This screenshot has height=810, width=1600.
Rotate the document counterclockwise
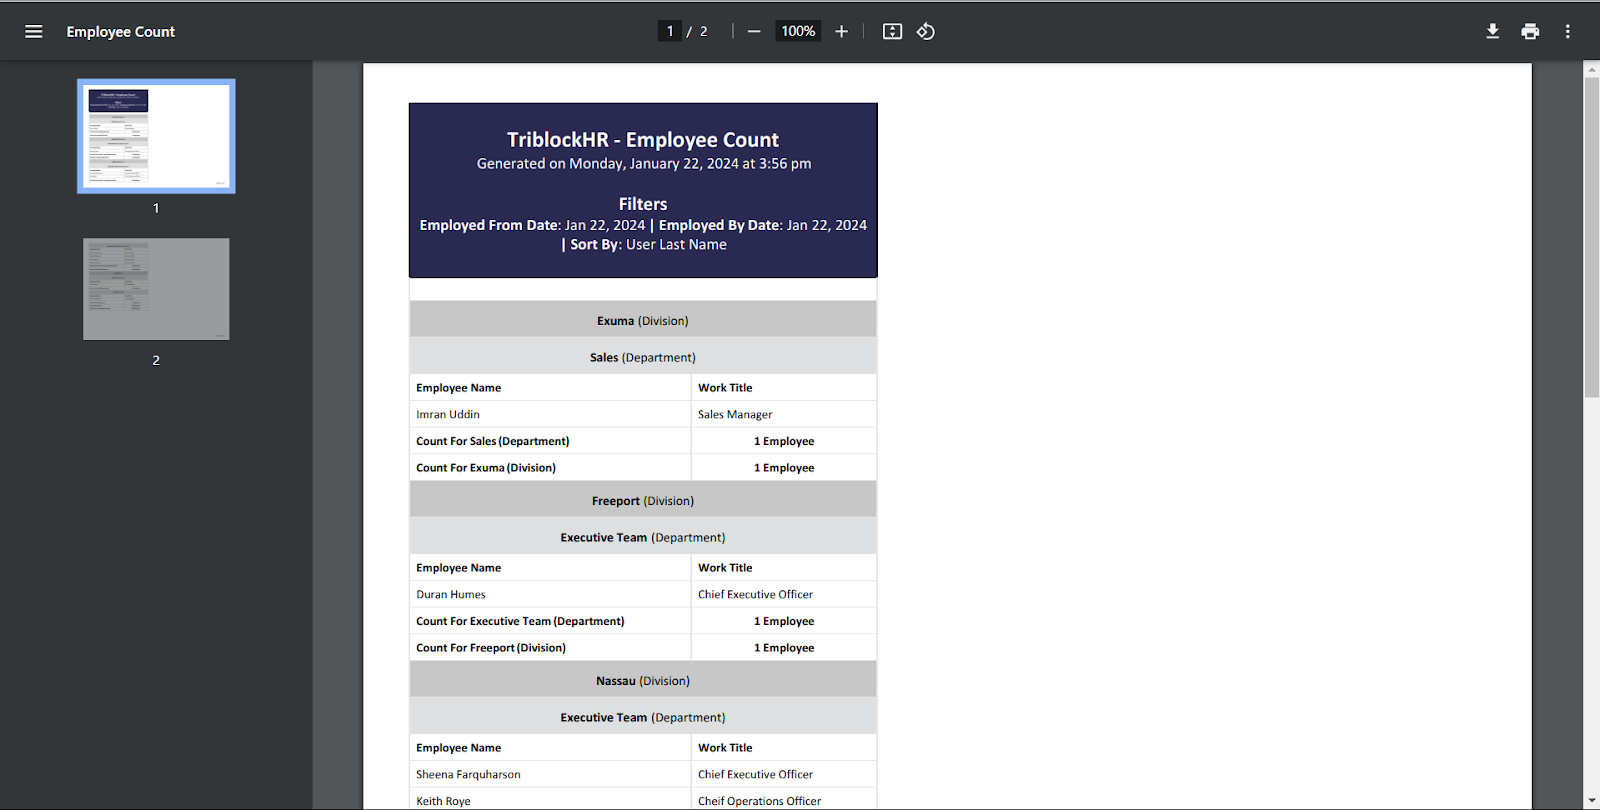tap(926, 32)
